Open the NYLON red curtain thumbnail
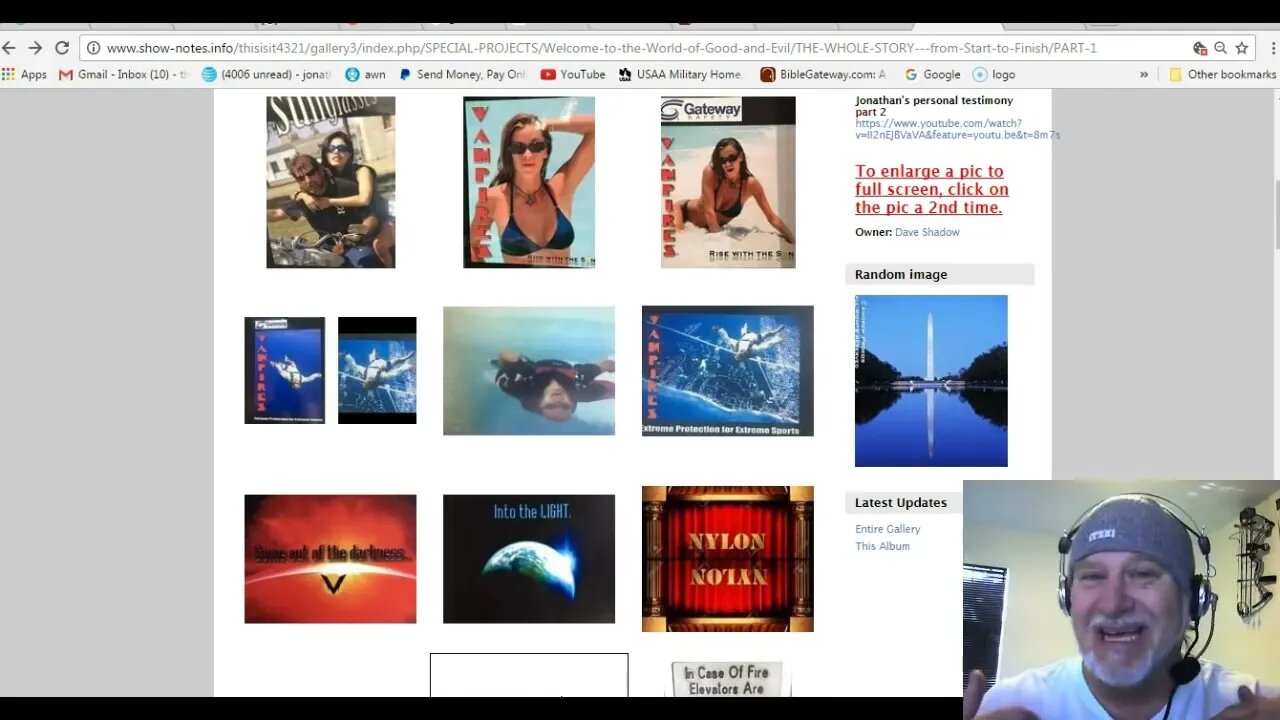1280x720 pixels. pos(728,559)
